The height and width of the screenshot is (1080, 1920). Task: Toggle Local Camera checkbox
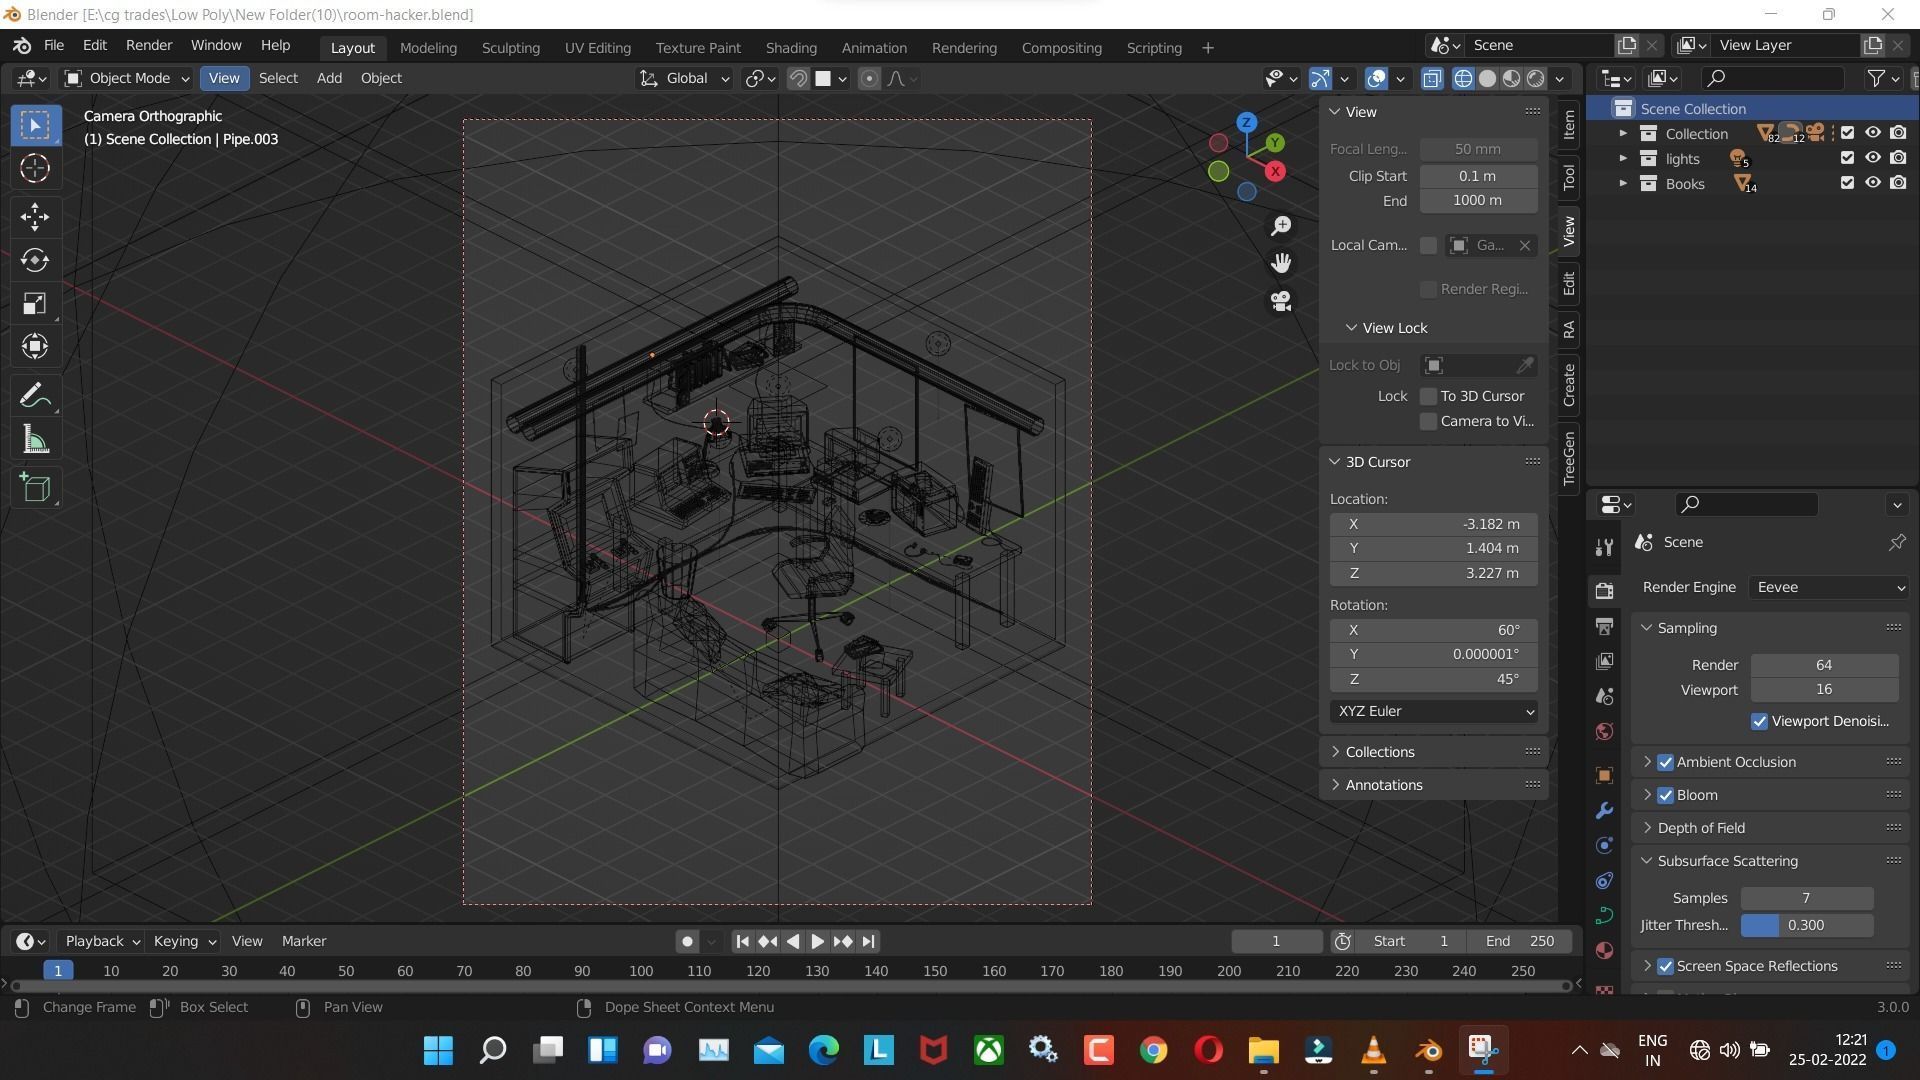click(x=1428, y=245)
